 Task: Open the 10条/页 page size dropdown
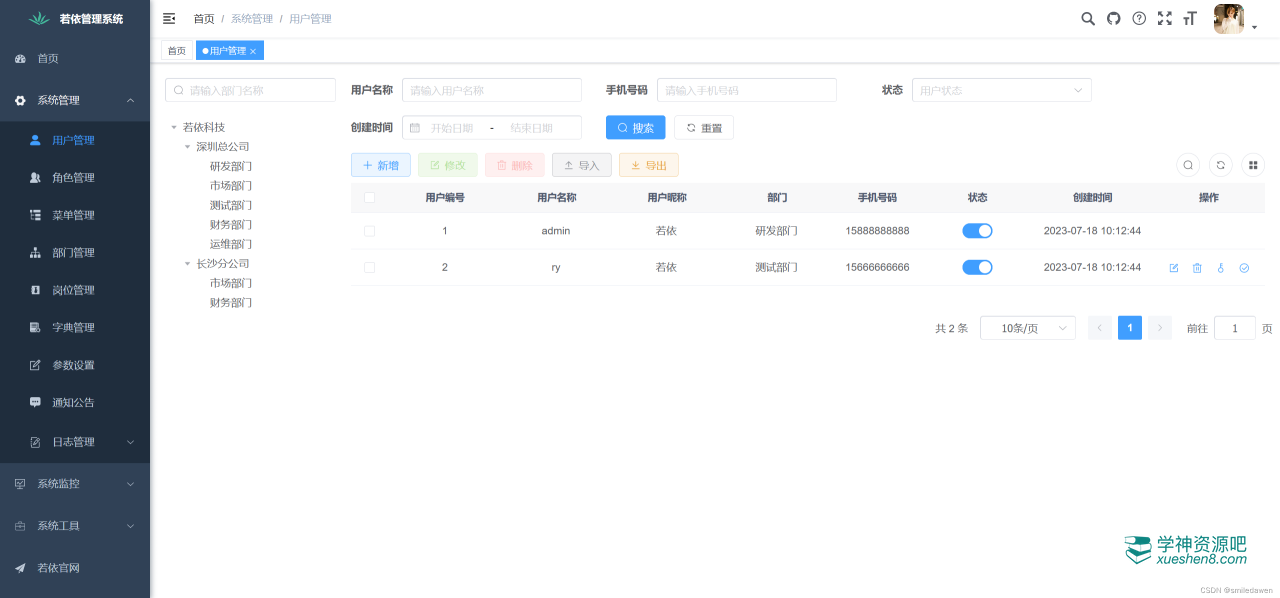tap(1027, 328)
